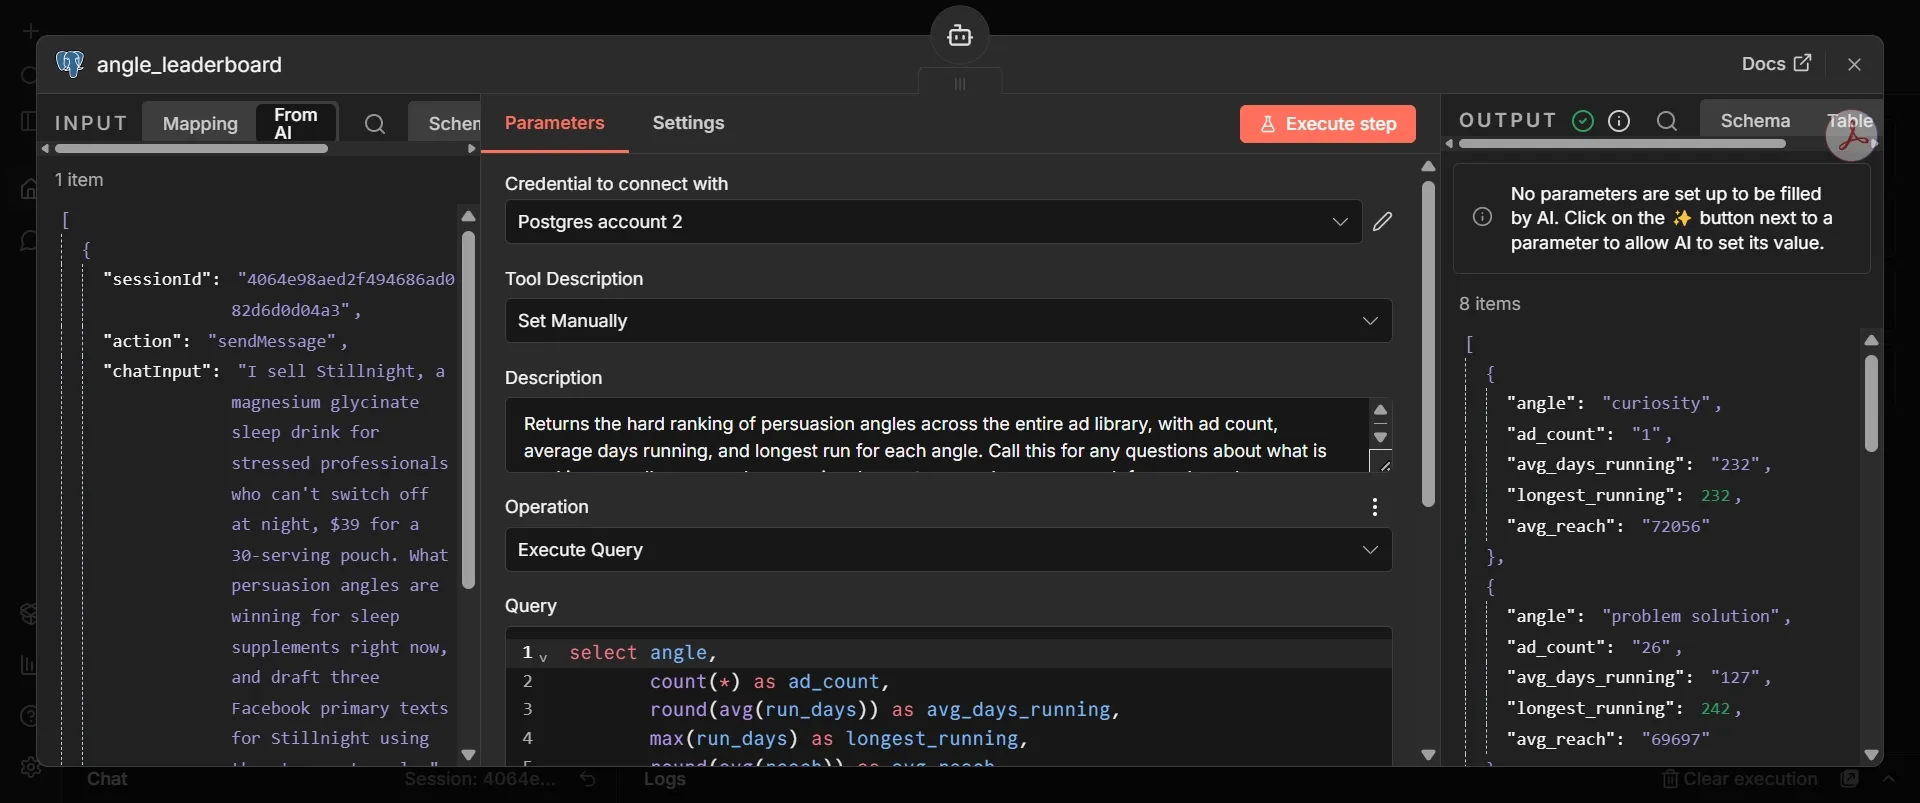1920x803 pixels.
Task: Open search in the INPUT panel
Action: [375, 124]
